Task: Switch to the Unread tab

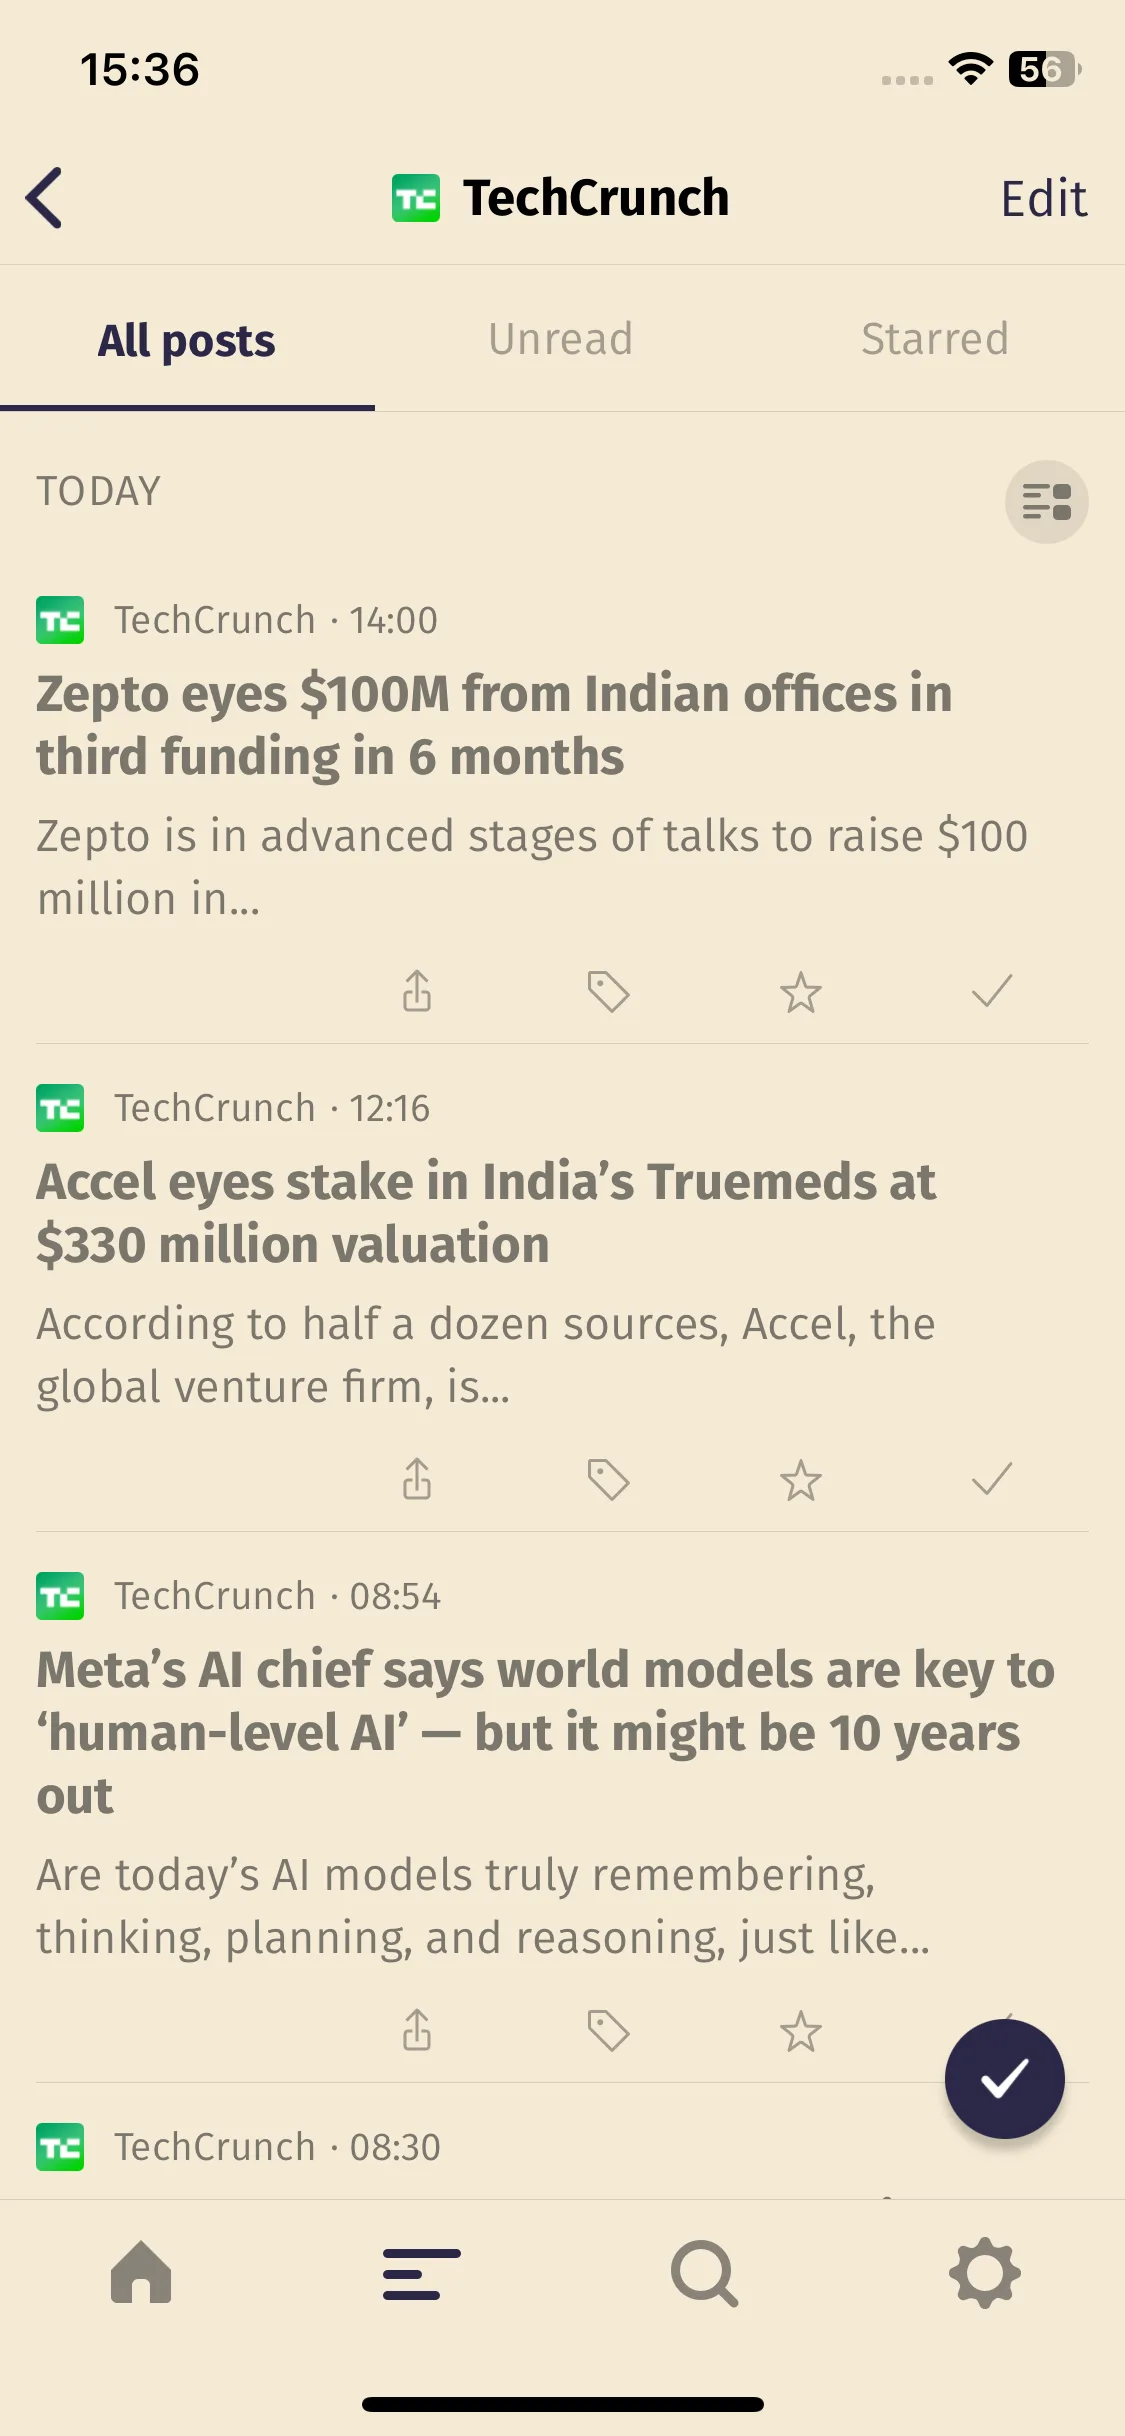Action: coord(561,339)
